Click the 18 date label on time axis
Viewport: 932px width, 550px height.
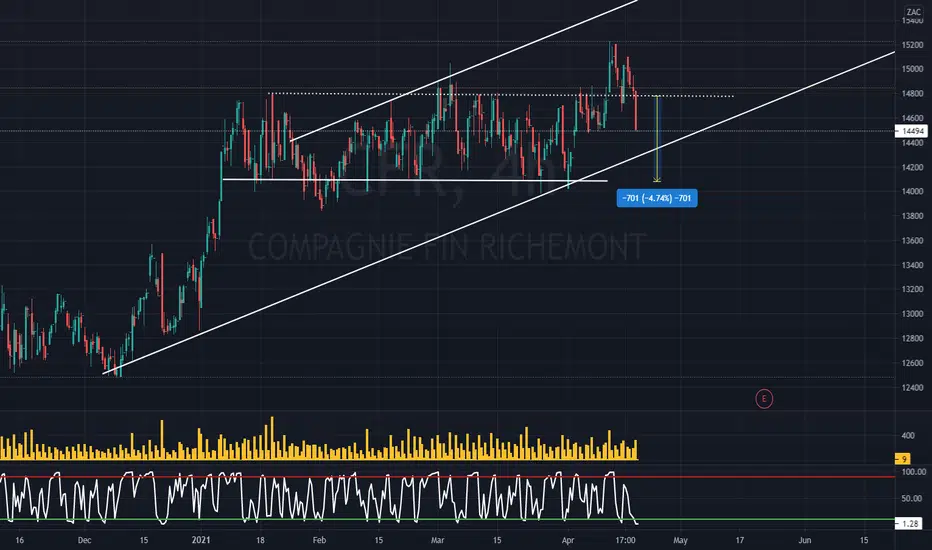pyautogui.click(x=260, y=540)
